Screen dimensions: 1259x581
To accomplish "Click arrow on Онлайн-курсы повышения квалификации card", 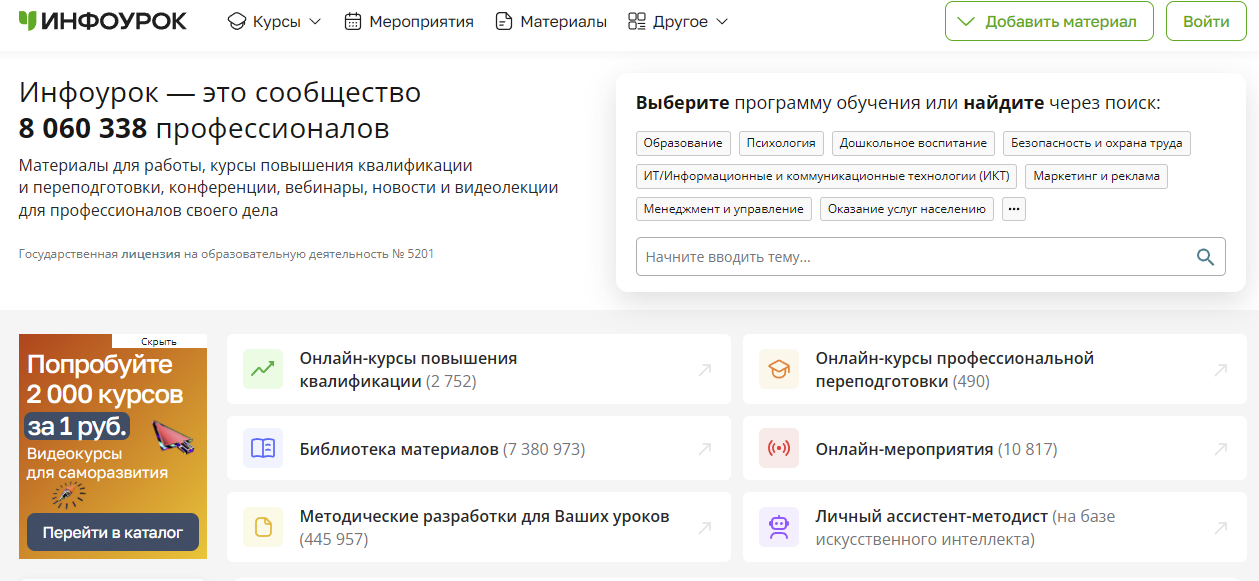I will [x=705, y=370].
